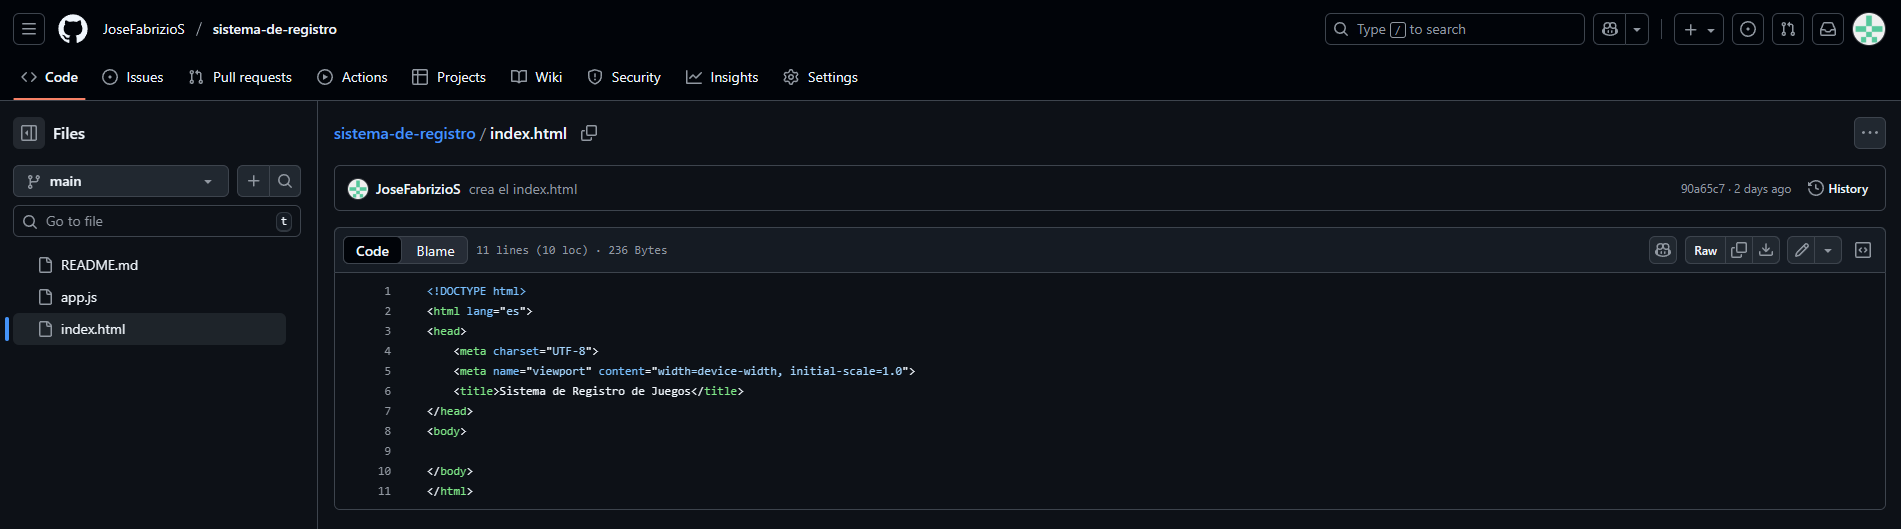Ask Copilot about this file icon

pos(1663,250)
